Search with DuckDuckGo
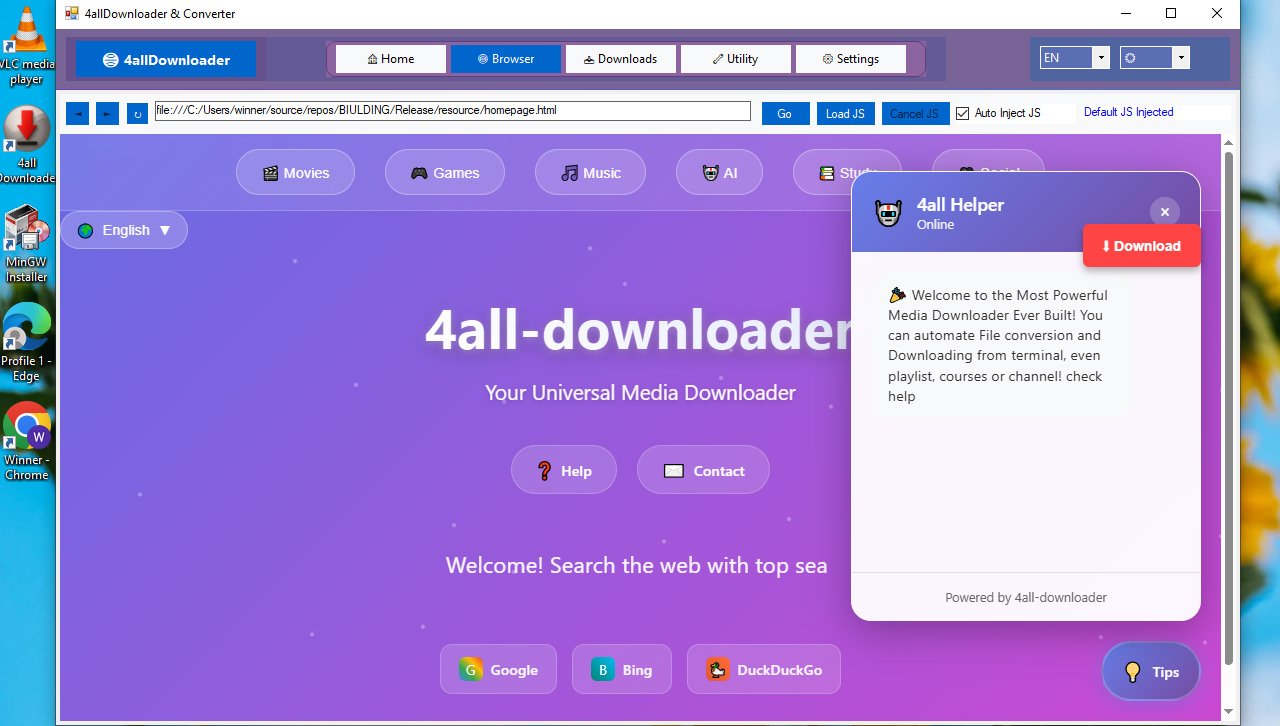The width and height of the screenshot is (1280, 726). click(x=764, y=669)
